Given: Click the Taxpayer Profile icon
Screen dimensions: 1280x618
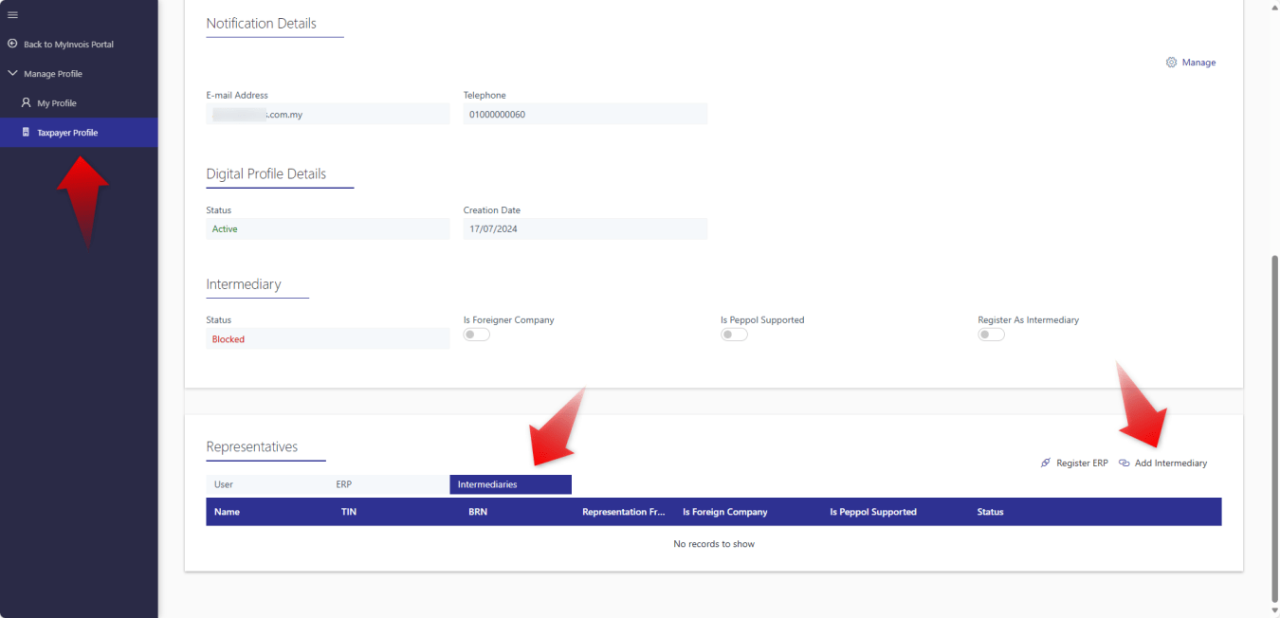Looking at the screenshot, I should click(x=27, y=132).
